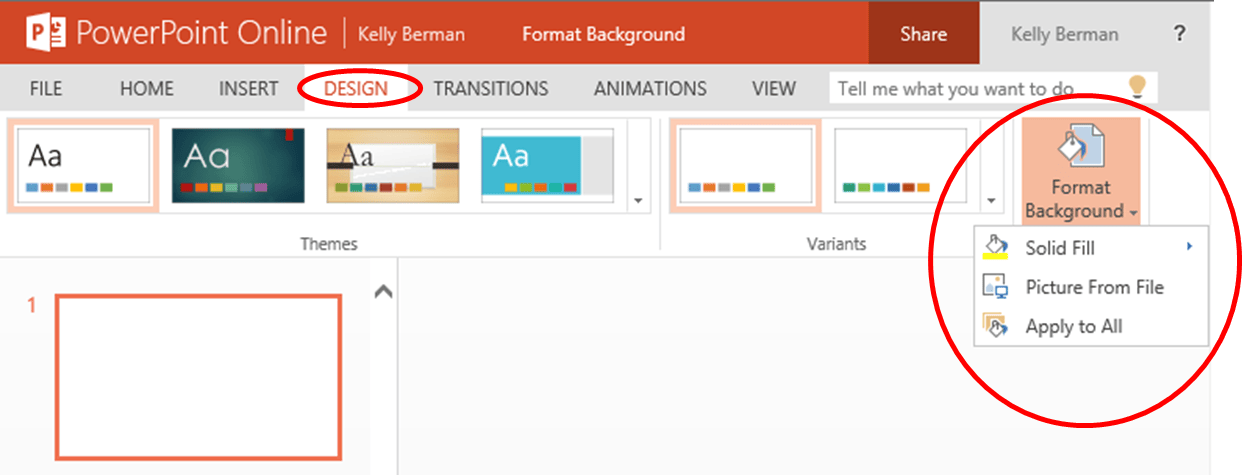This screenshot has height=475, width=1242.
Task: Open the Kelly Berman account menu
Action: point(1065,34)
